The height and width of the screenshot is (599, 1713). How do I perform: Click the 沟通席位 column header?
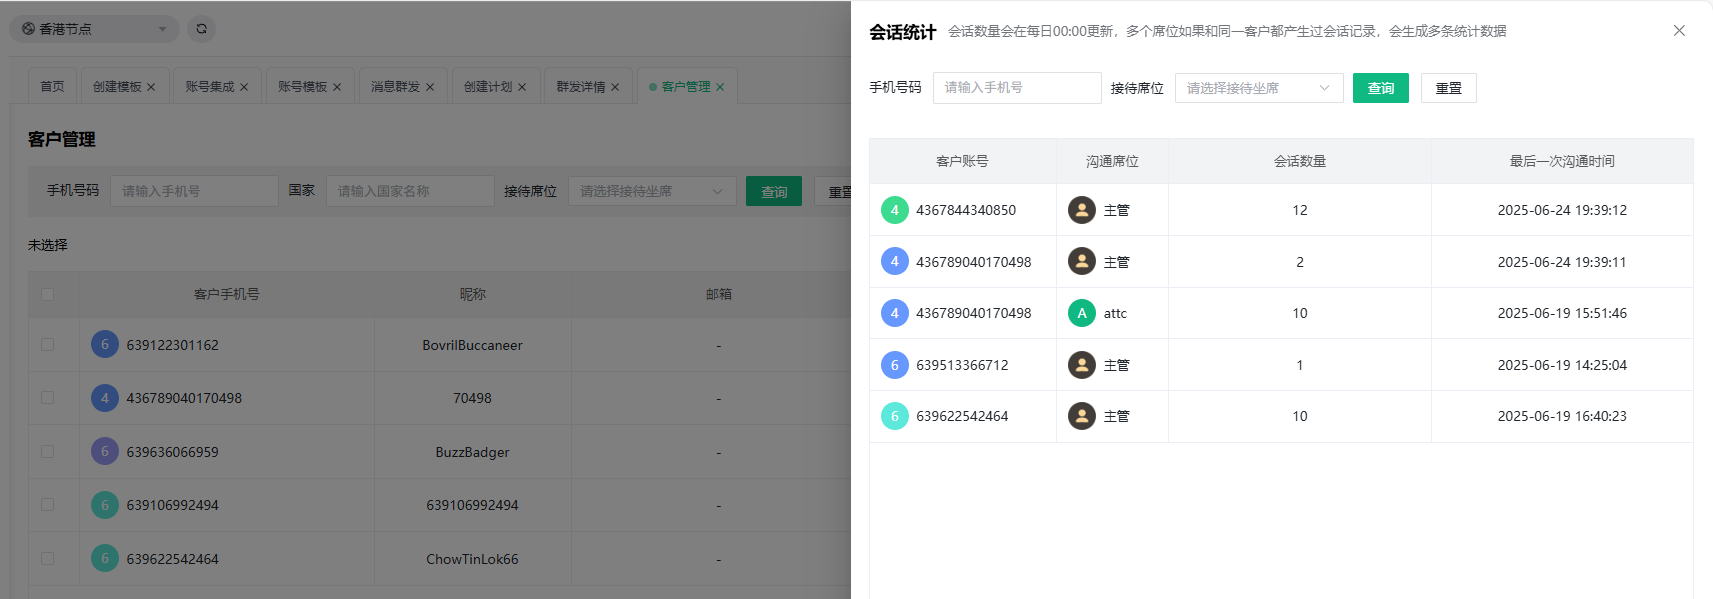click(1112, 161)
